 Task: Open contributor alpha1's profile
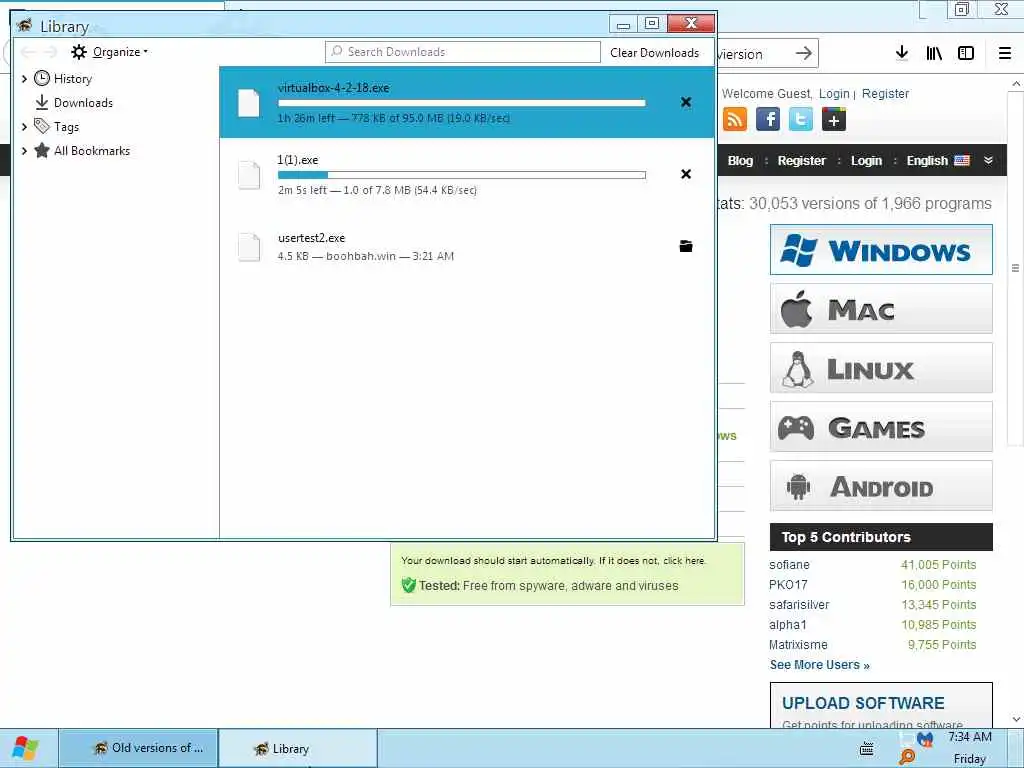click(x=788, y=625)
